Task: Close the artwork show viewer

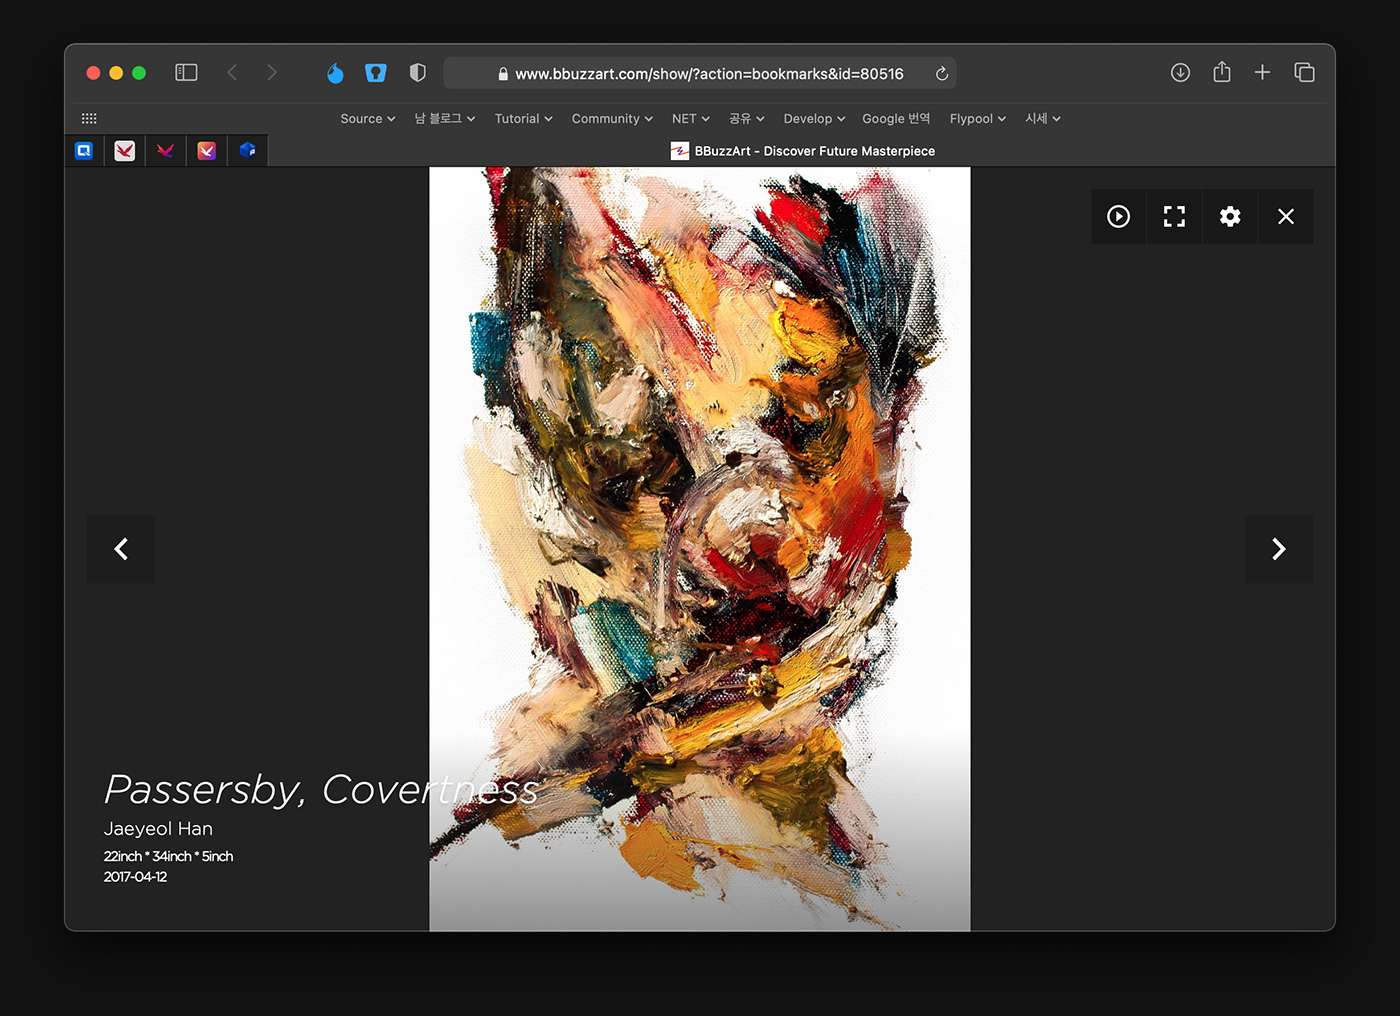Action: click(1286, 216)
